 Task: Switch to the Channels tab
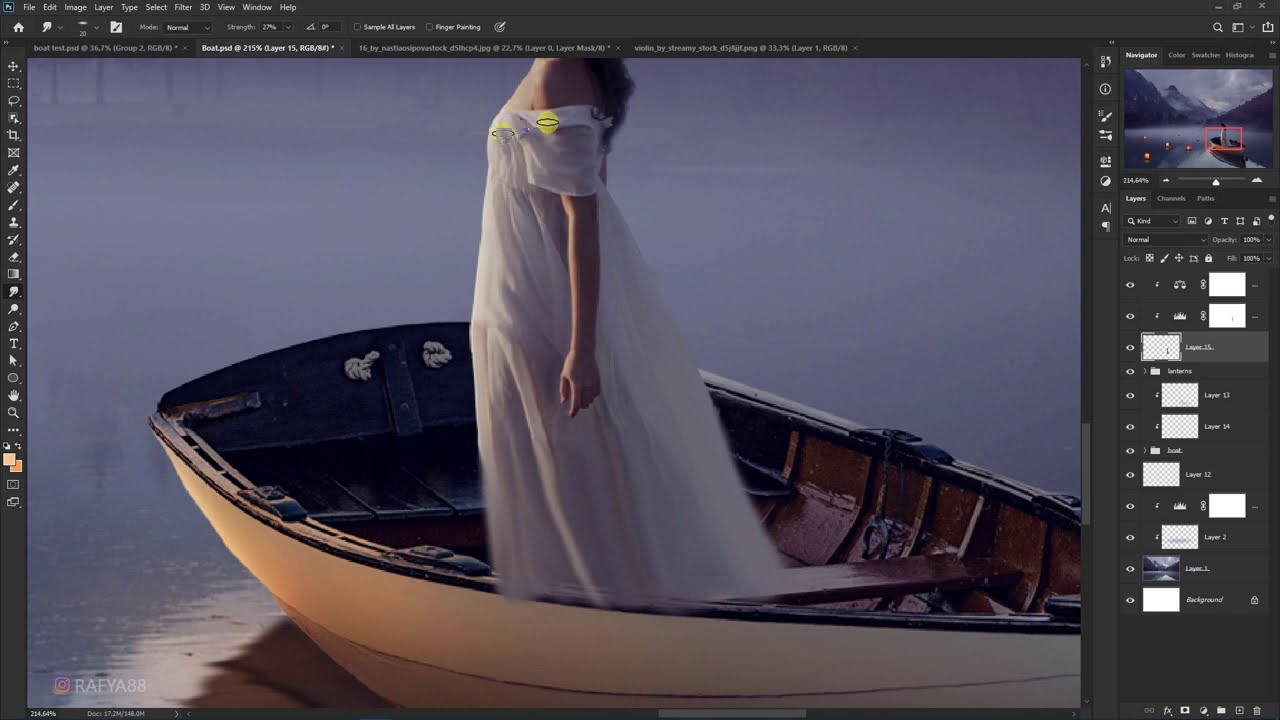(x=1171, y=198)
